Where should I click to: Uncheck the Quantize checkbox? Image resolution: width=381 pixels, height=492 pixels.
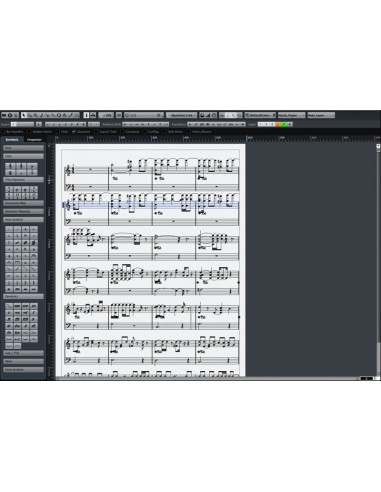coord(74,132)
